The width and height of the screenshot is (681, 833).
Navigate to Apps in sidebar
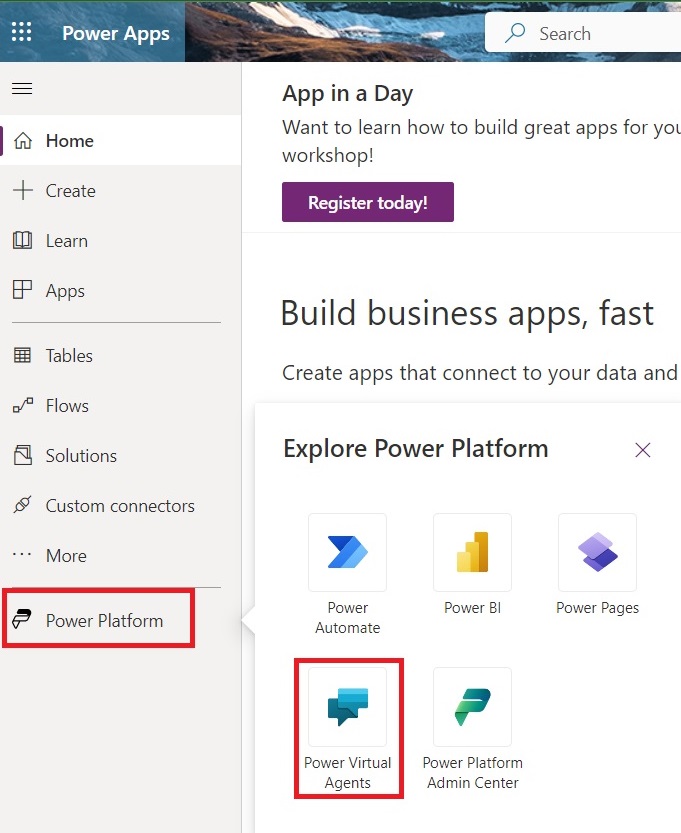coord(65,291)
